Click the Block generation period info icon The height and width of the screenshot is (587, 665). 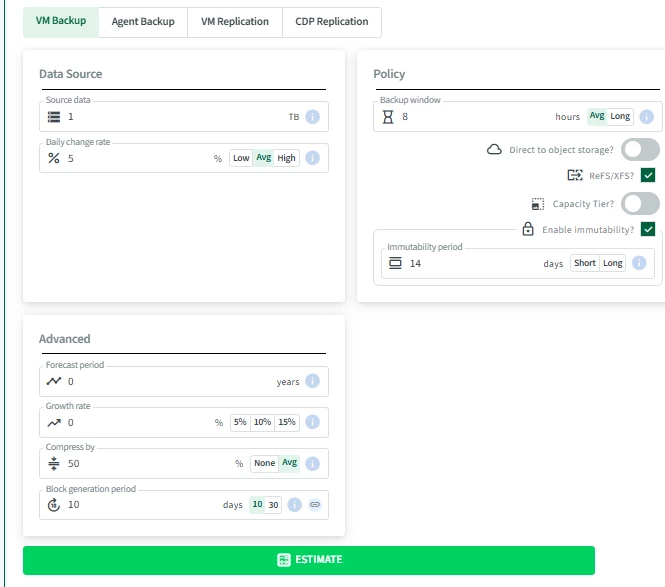click(294, 505)
